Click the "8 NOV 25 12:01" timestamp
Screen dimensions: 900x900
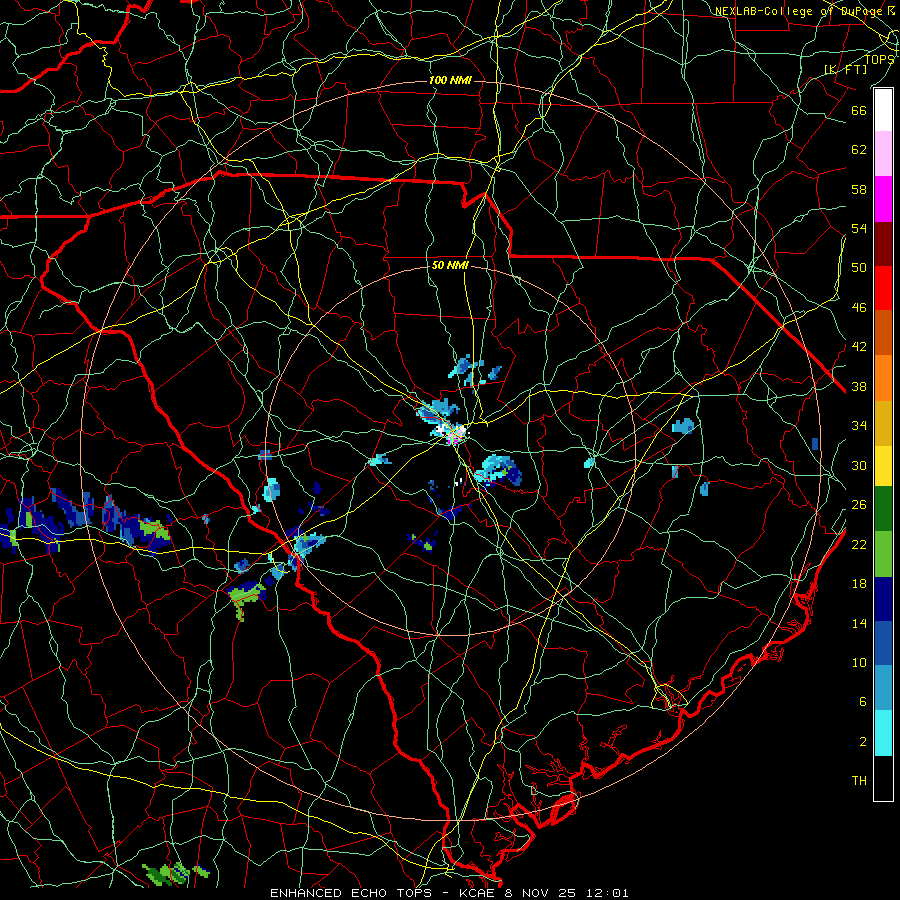click(x=567, y=893)
